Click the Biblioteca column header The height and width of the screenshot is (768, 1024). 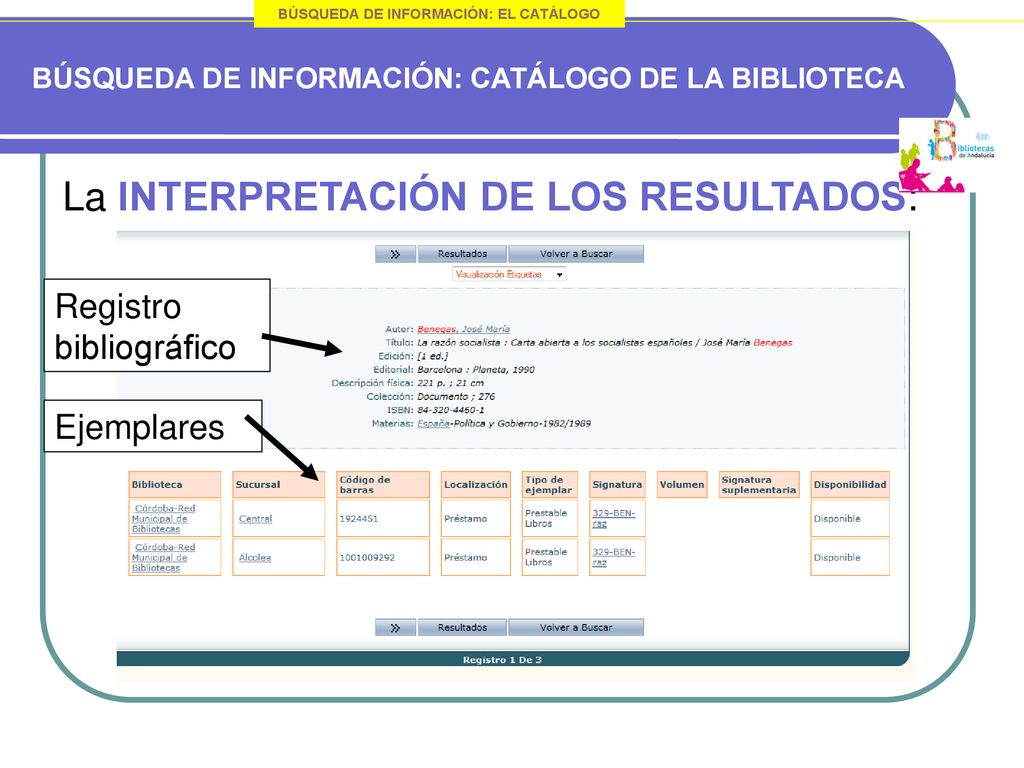pyautogui.click(x=175, y=485)
